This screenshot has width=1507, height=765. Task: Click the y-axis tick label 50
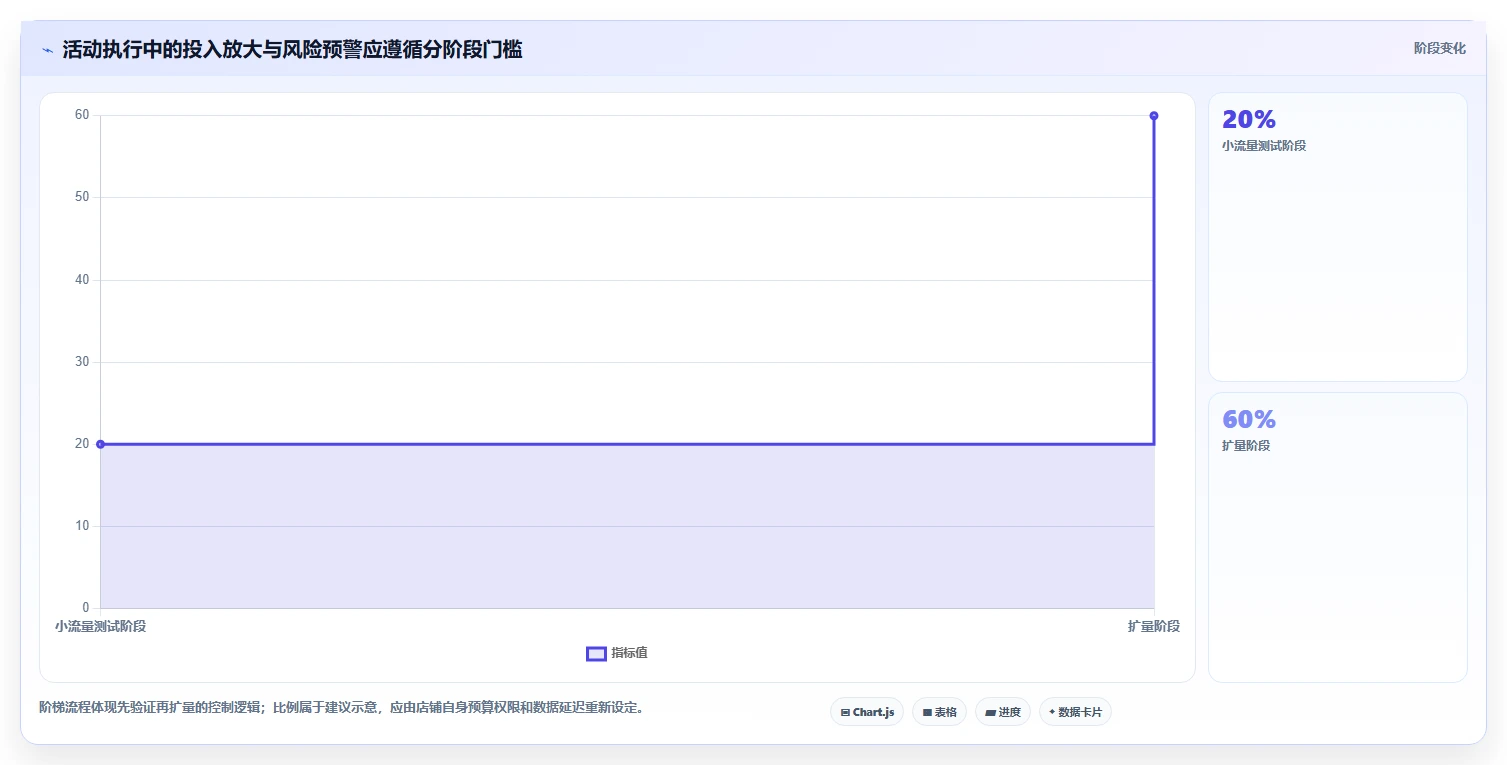[x=82, y=197]
